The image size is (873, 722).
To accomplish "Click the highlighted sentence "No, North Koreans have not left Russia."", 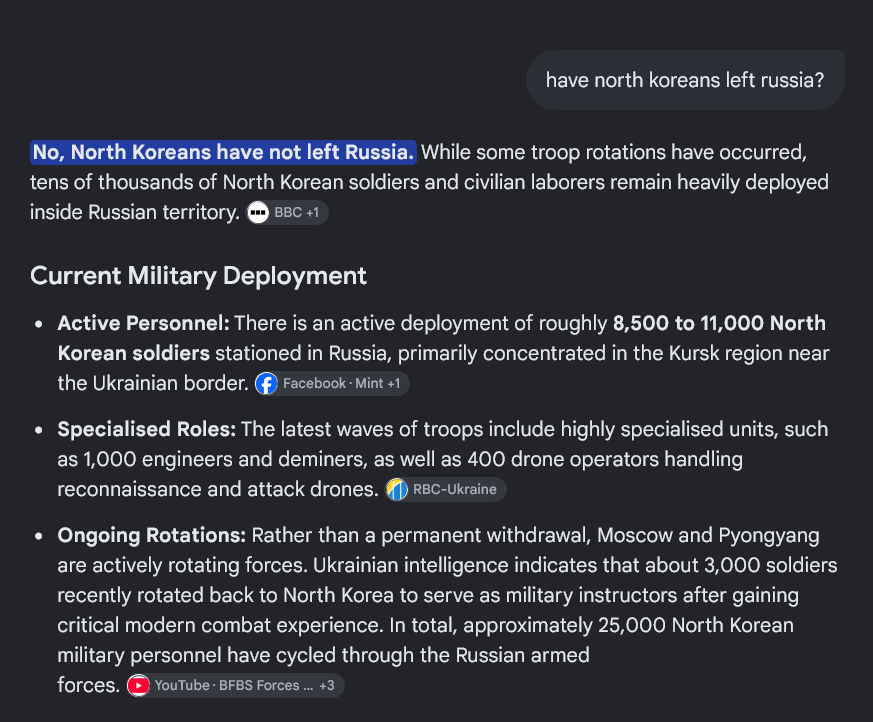I will [223, 153].
